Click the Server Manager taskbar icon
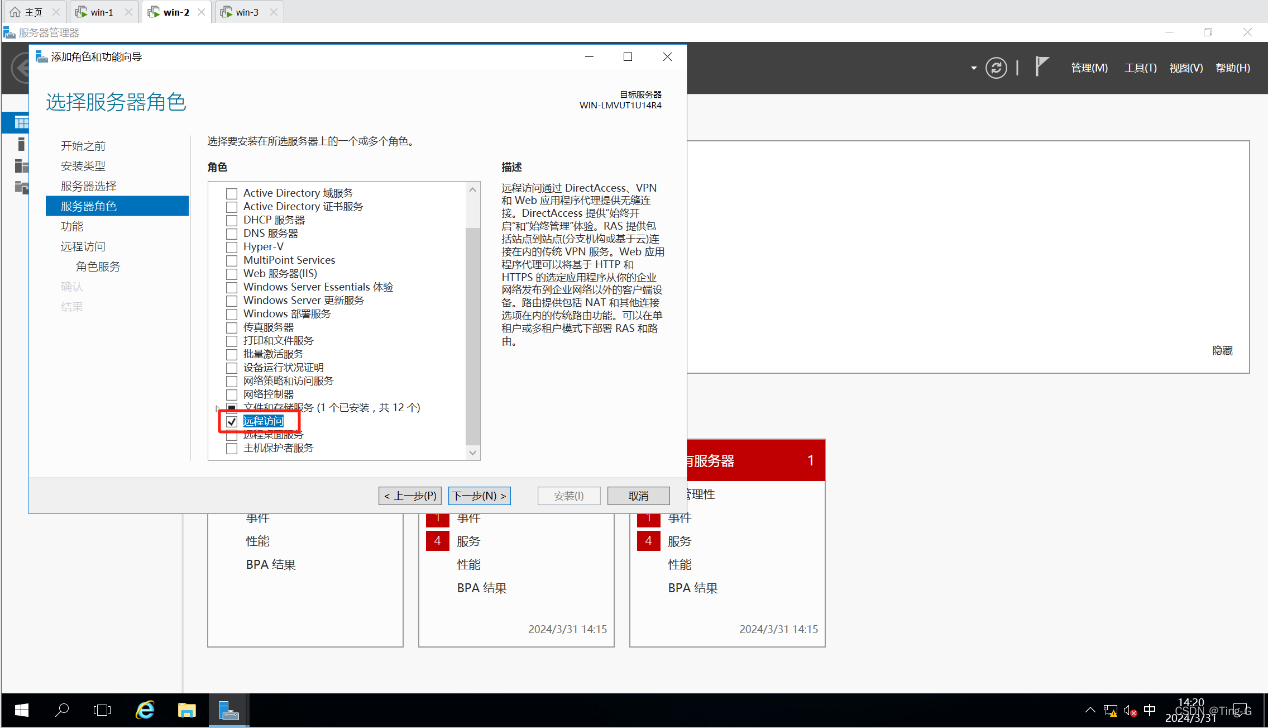Image resolution: width=1268 pixels, height=728 pixels. click(x=229, y=711)
